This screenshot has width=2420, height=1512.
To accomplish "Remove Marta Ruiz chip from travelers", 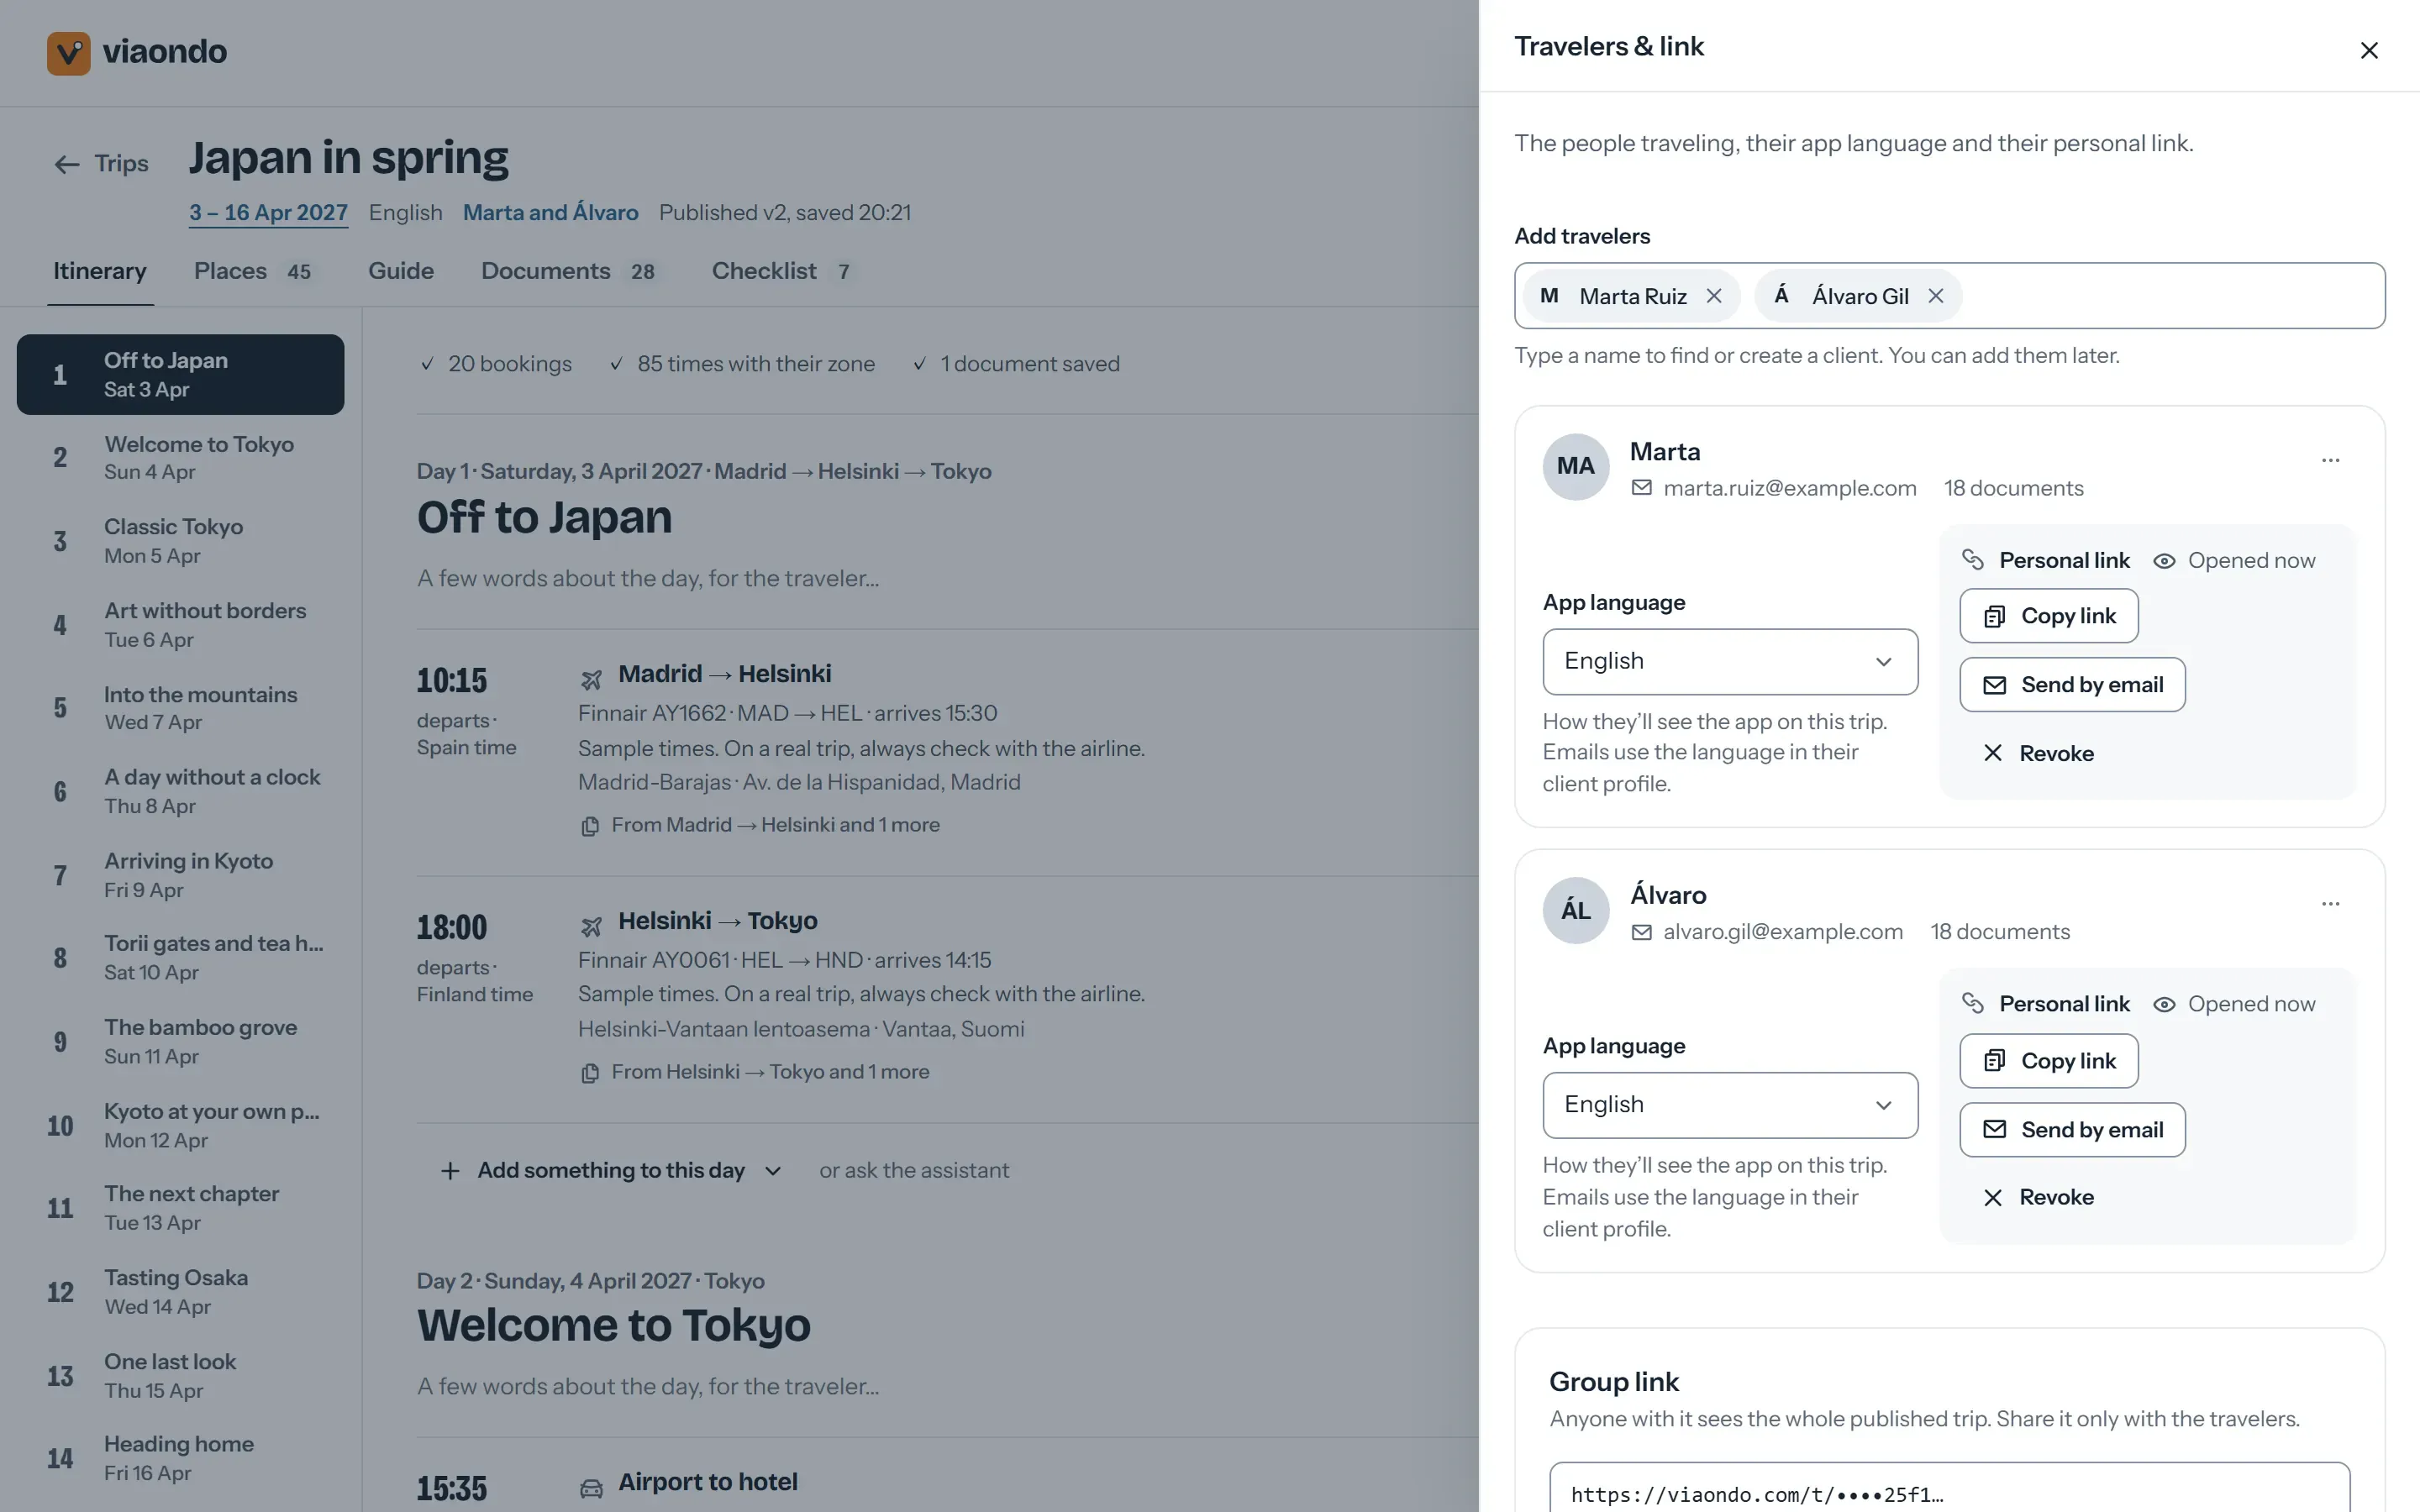I will coord(1714,296).
